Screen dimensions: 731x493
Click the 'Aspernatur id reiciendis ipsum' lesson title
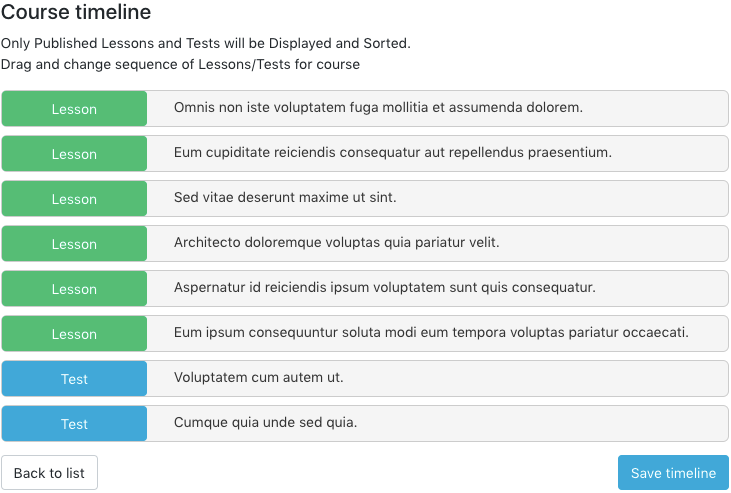[x=384, y=287]
